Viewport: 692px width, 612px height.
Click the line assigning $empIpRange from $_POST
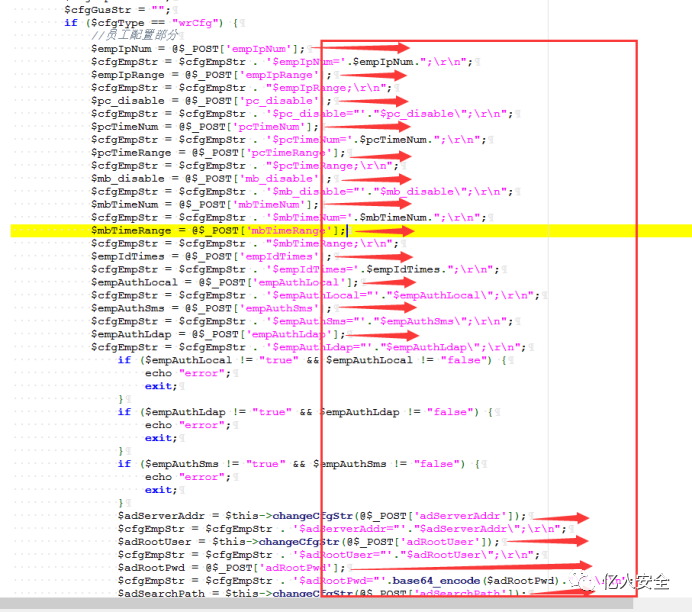coord(211,75)
